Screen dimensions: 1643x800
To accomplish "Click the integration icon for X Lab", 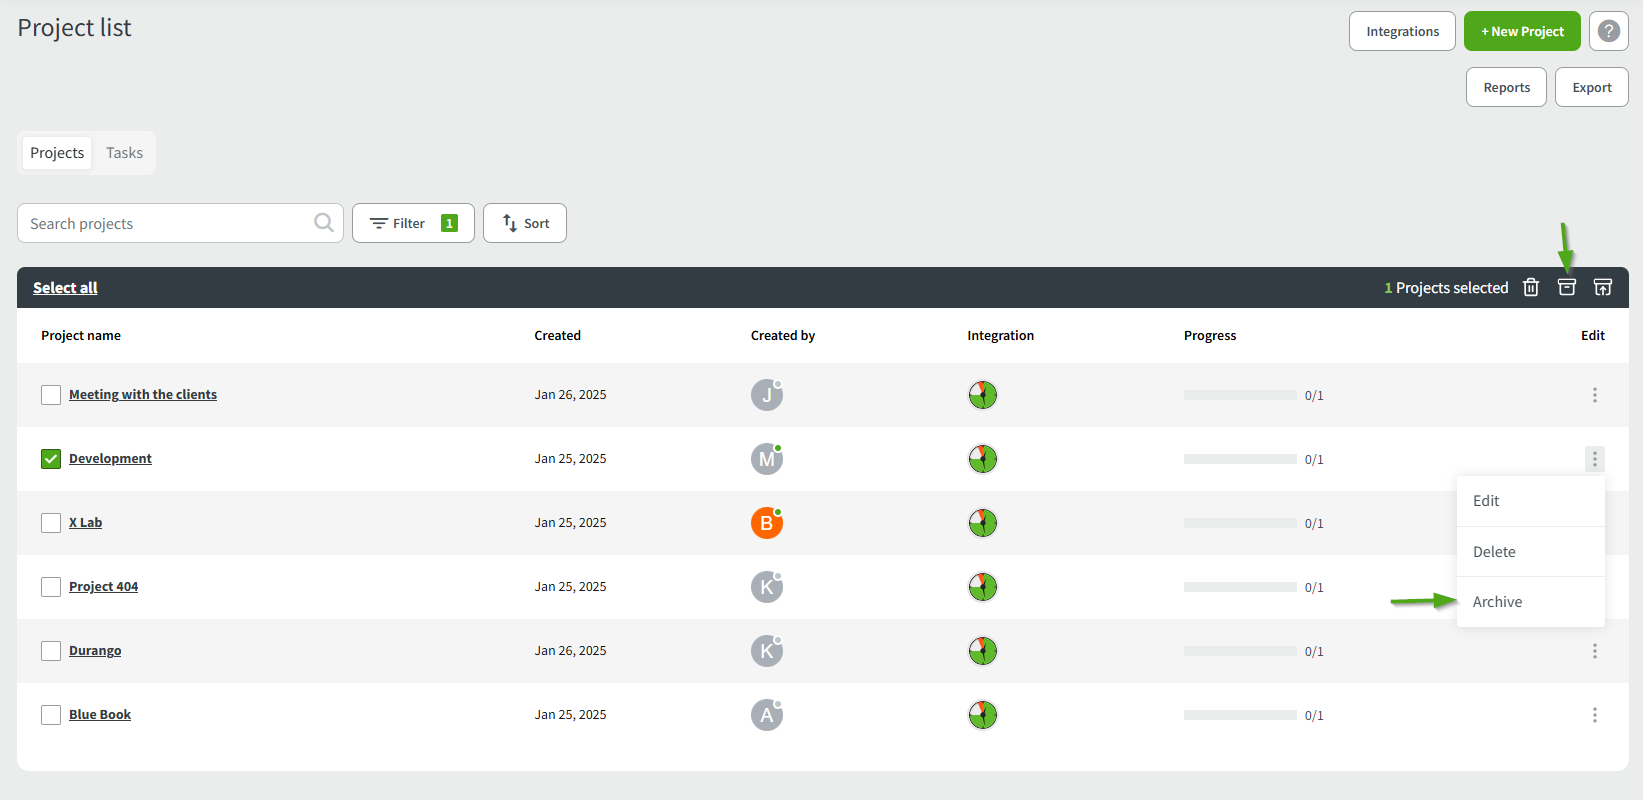I will click(982, 523).
